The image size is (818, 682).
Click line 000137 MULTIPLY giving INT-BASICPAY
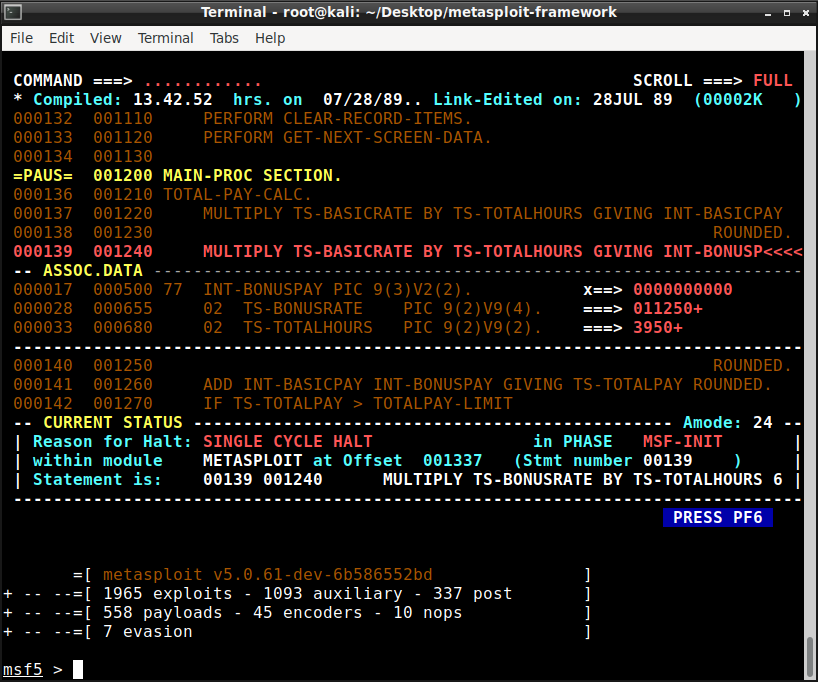click(398, 214)
